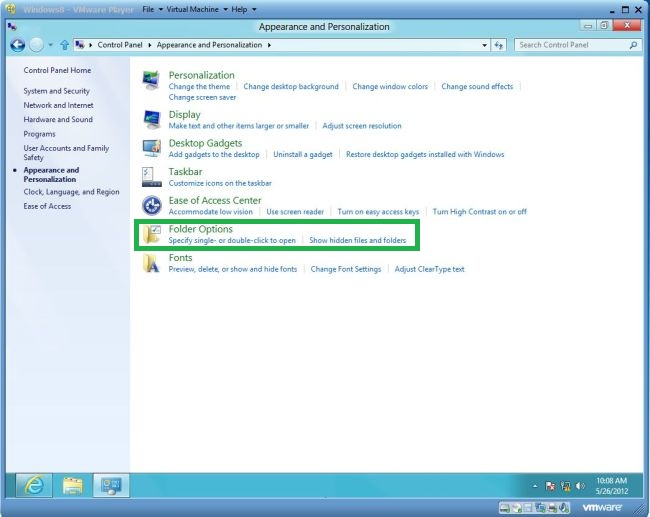Open the Action Center flag tray icon
The image size is (650, 517).
550,486
